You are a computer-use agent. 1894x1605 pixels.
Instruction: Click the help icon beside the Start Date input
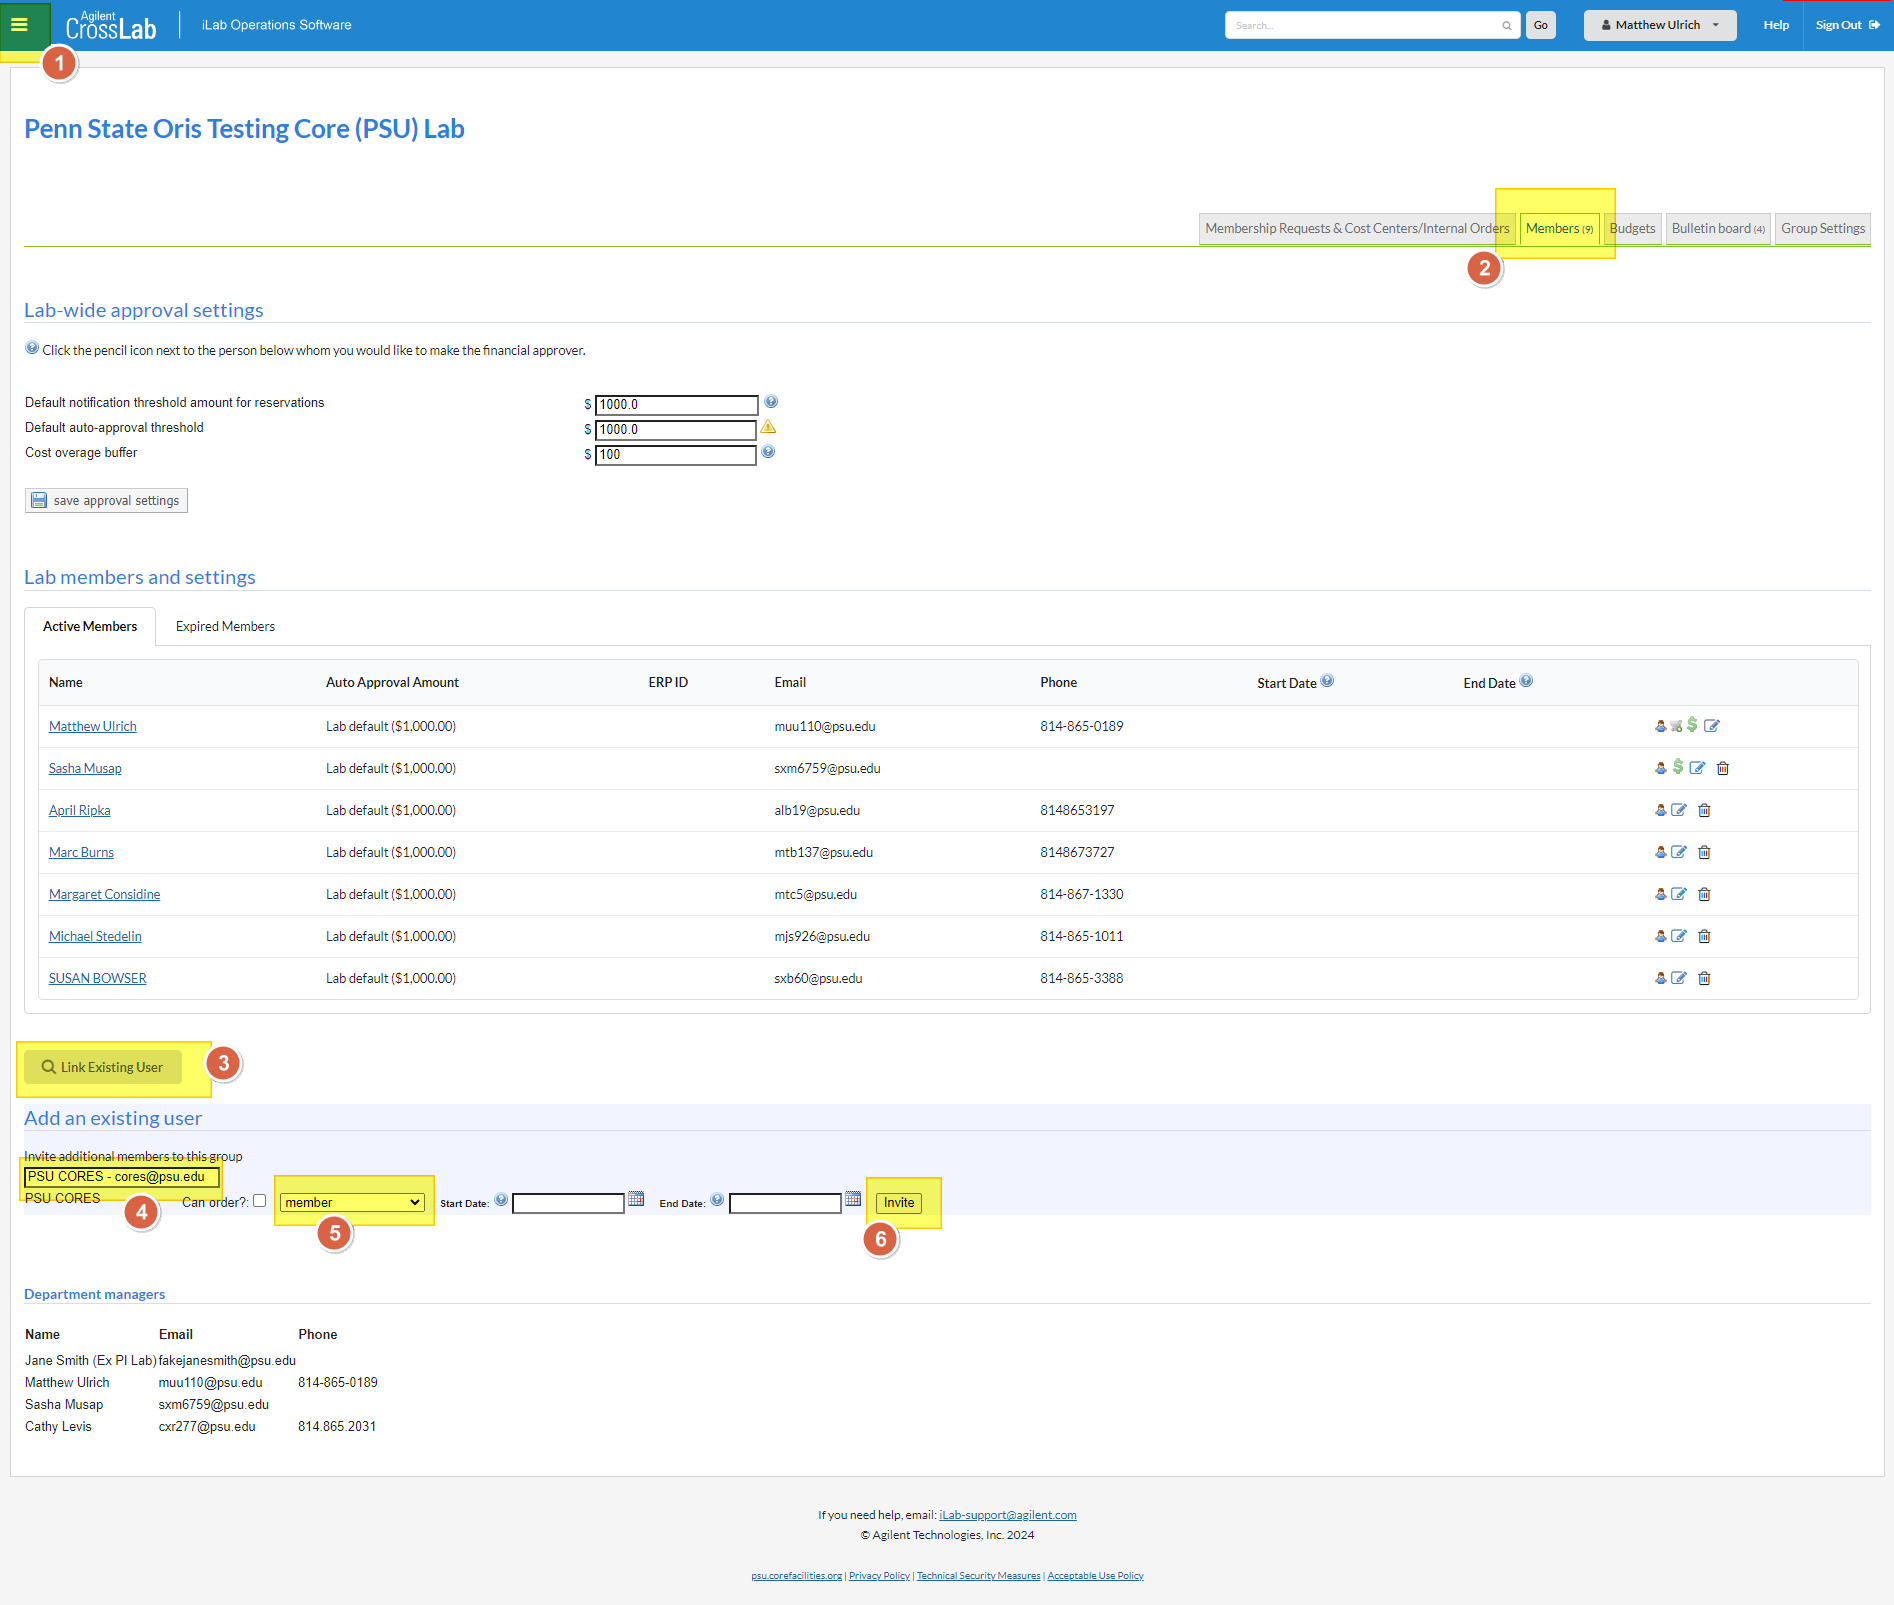(501, 1200)
